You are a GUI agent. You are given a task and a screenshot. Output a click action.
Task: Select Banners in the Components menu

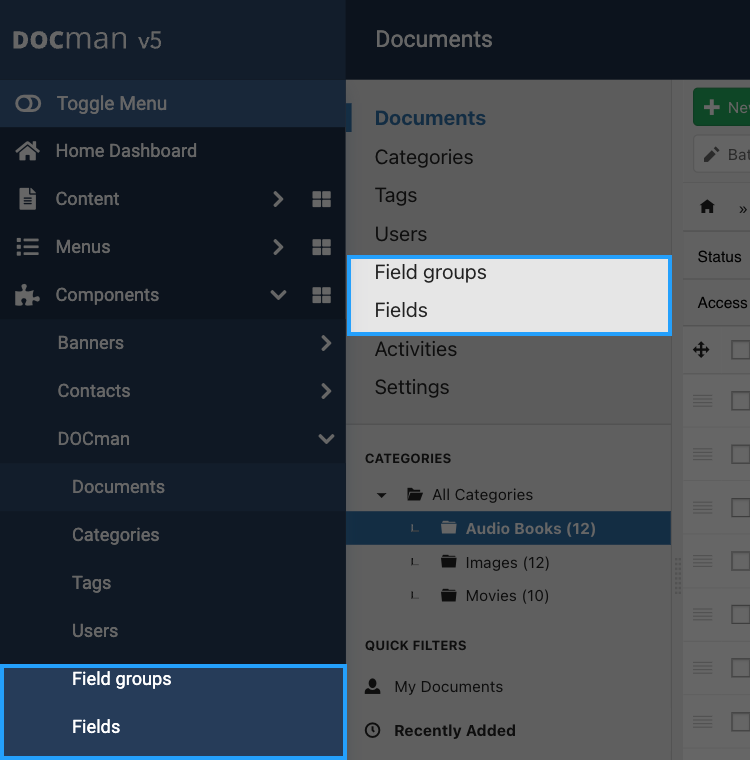[x=91, y=343]
